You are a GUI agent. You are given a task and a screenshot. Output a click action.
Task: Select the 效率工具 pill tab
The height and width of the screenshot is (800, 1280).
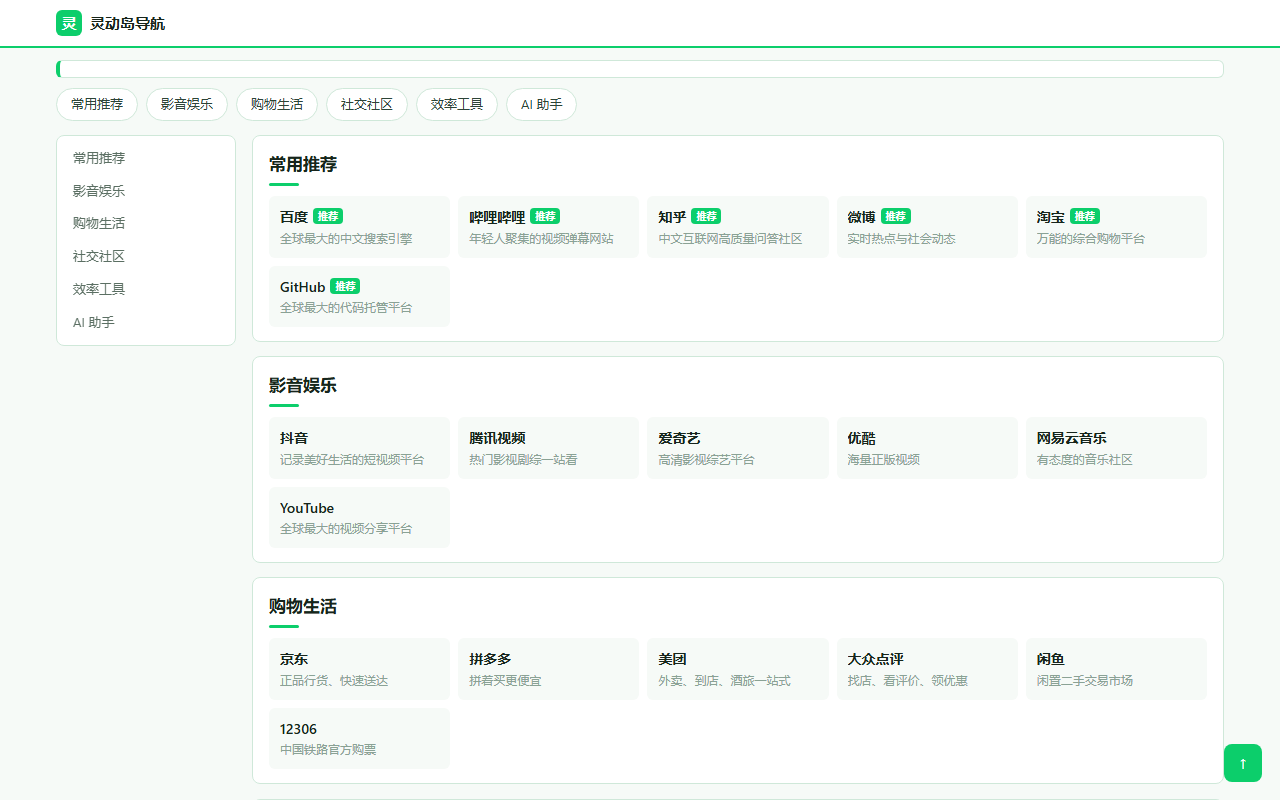pyautogui.click(x=457, y=104)
